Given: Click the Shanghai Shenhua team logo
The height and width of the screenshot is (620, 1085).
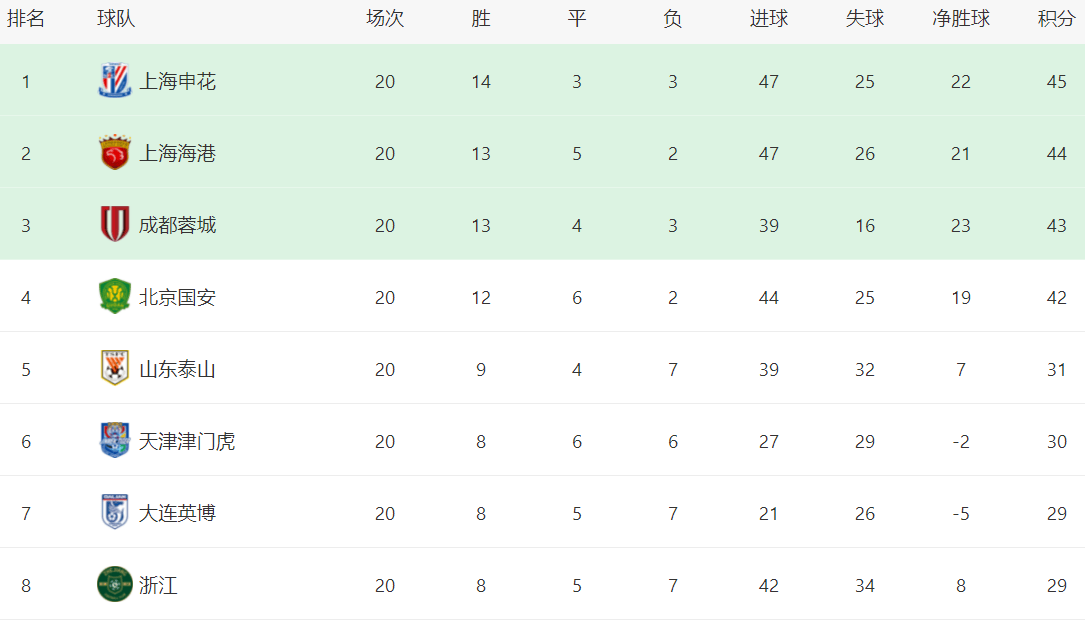Looking at the screenshot, I should point(115,81).
